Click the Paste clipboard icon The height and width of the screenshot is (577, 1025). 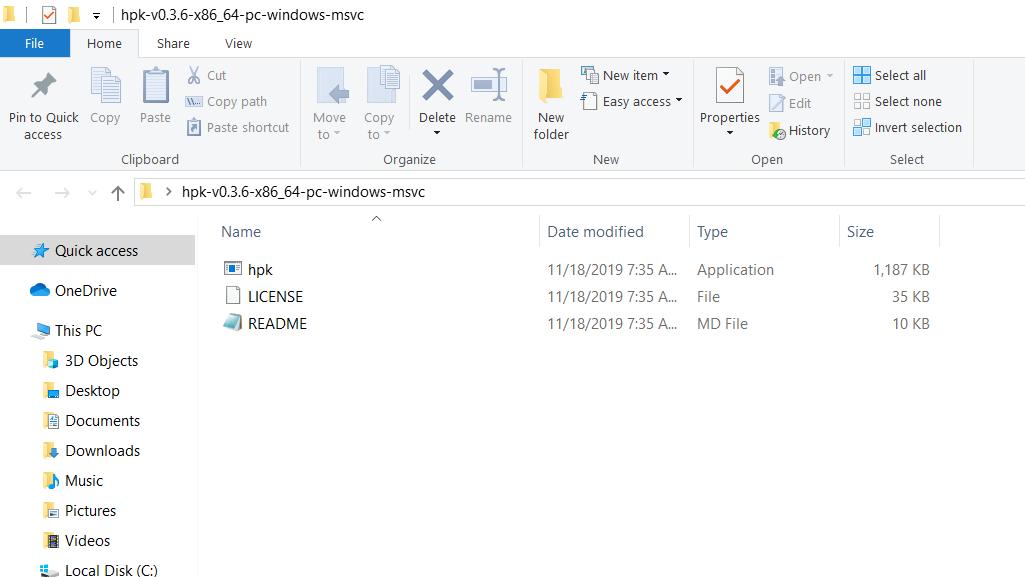[x=156, y=86]
